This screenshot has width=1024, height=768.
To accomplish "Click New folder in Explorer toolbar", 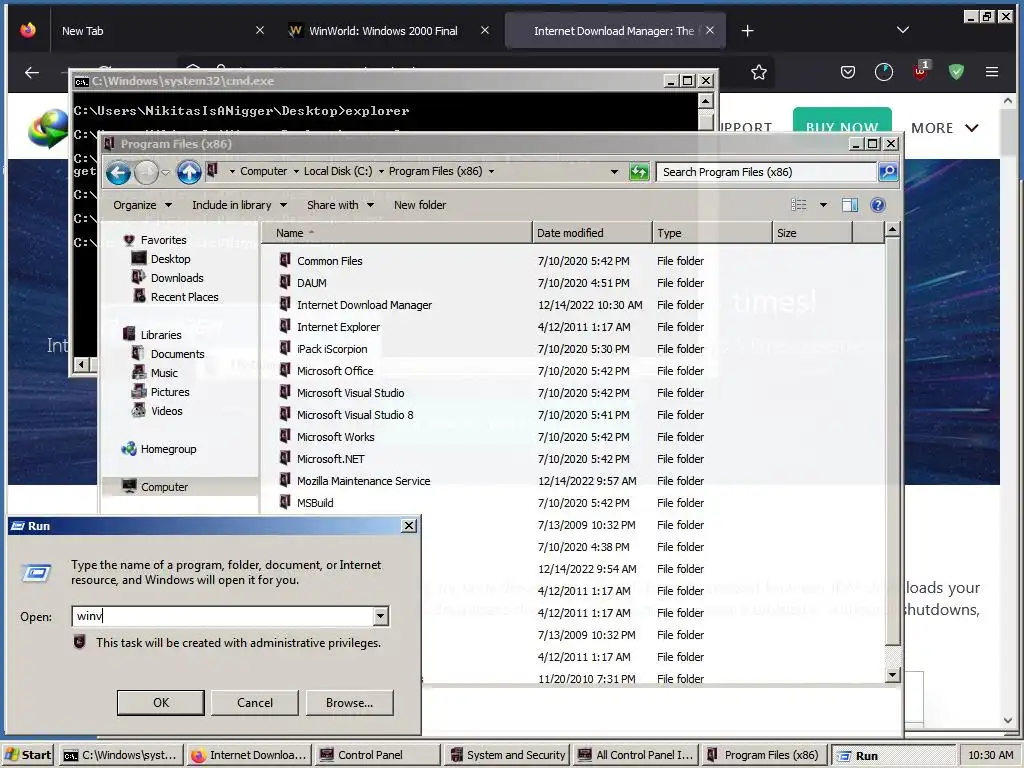I will (420, 205).
